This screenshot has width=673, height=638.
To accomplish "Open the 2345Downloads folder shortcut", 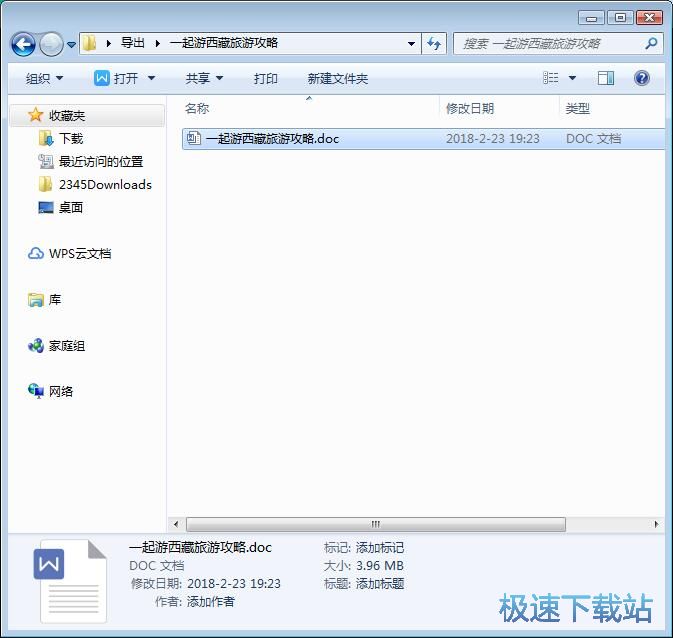I will [106, 185].
